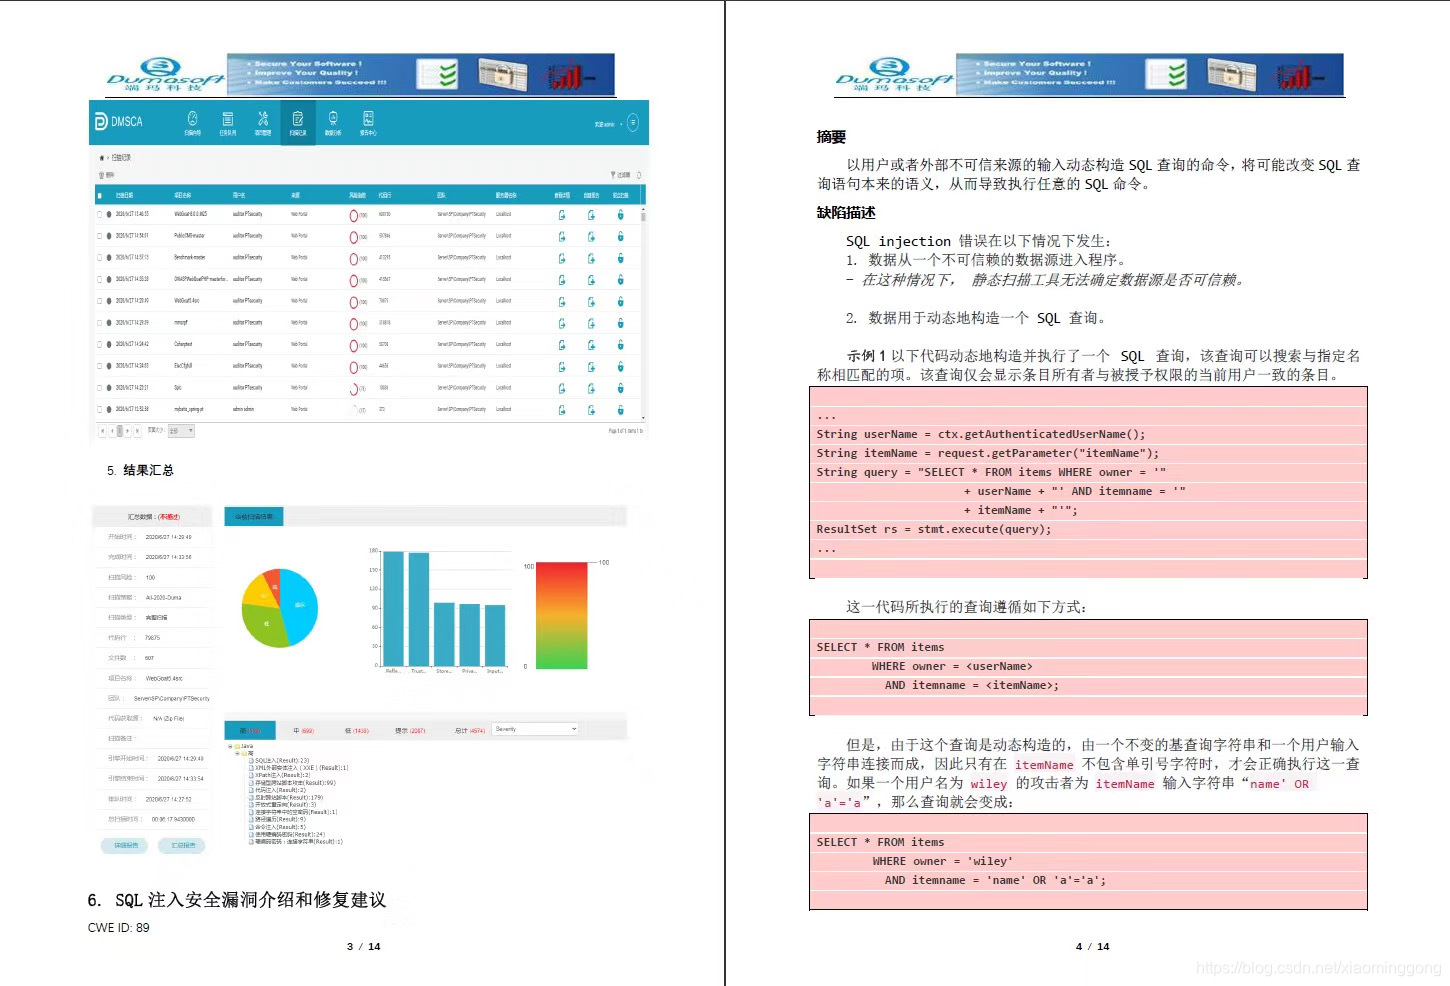
Task: Click the refresh icon beside the filter button
Action: coord(639,175)
